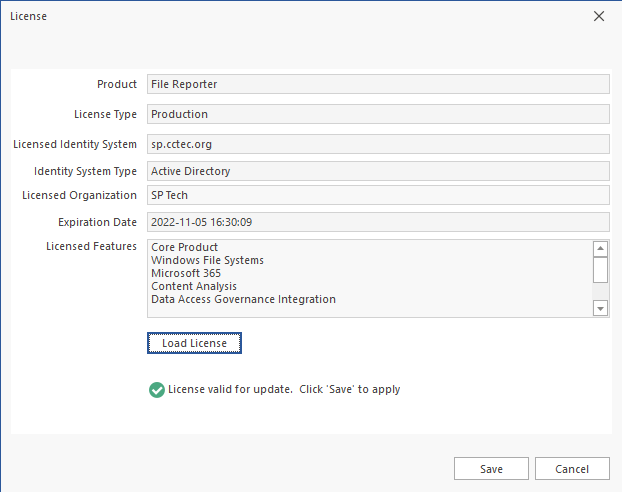Click the Expiration Date field

coord(378,222)
